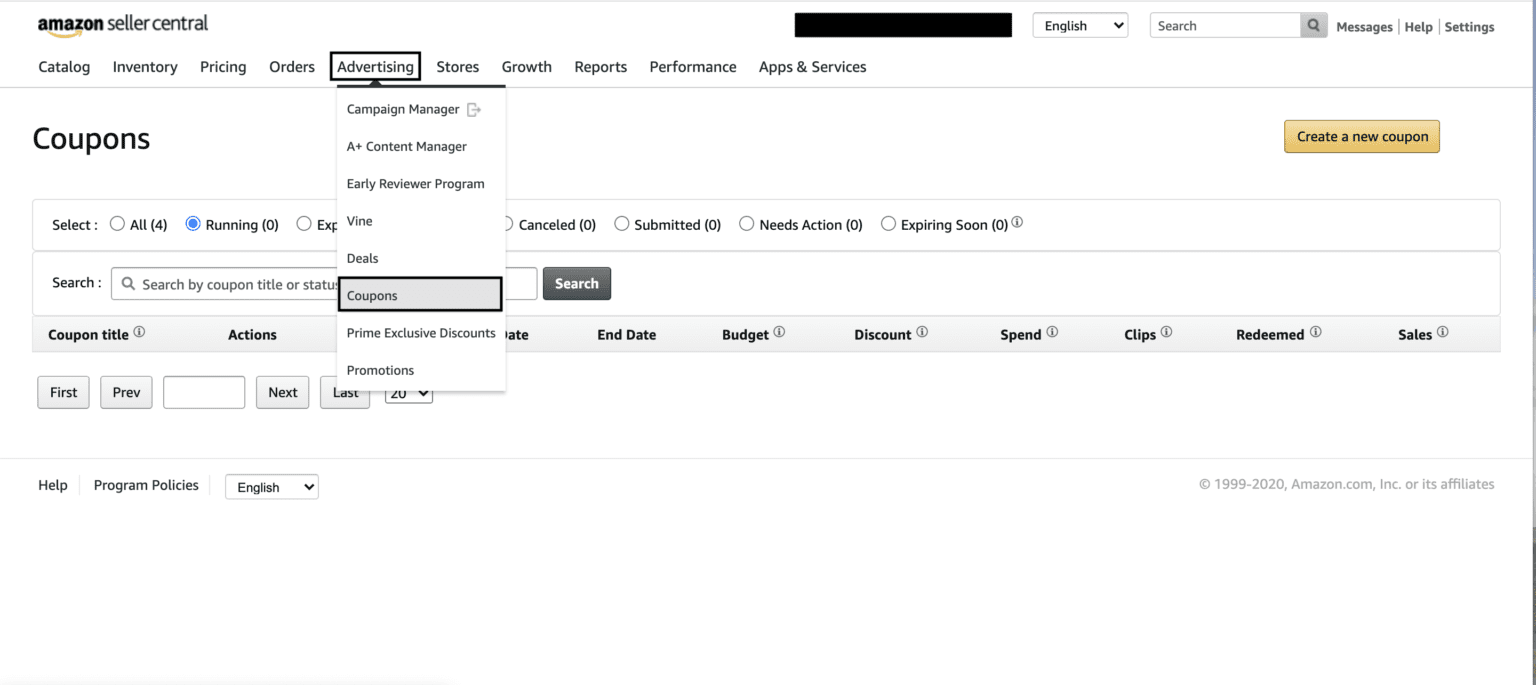Click the Amazon Seller Central logo
Image resolution: width=1536 pixels, height=685 pixels.
click(122, 24)
